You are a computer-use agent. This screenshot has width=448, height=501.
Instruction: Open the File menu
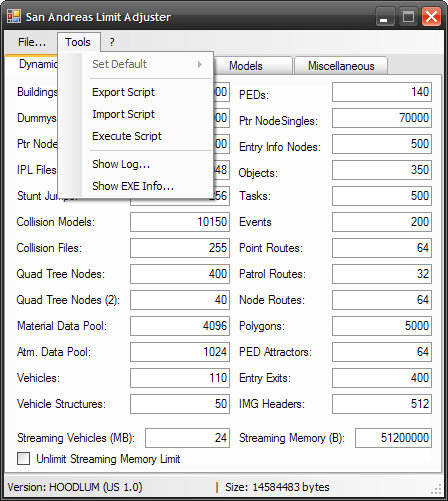click(x=32, y=42)
